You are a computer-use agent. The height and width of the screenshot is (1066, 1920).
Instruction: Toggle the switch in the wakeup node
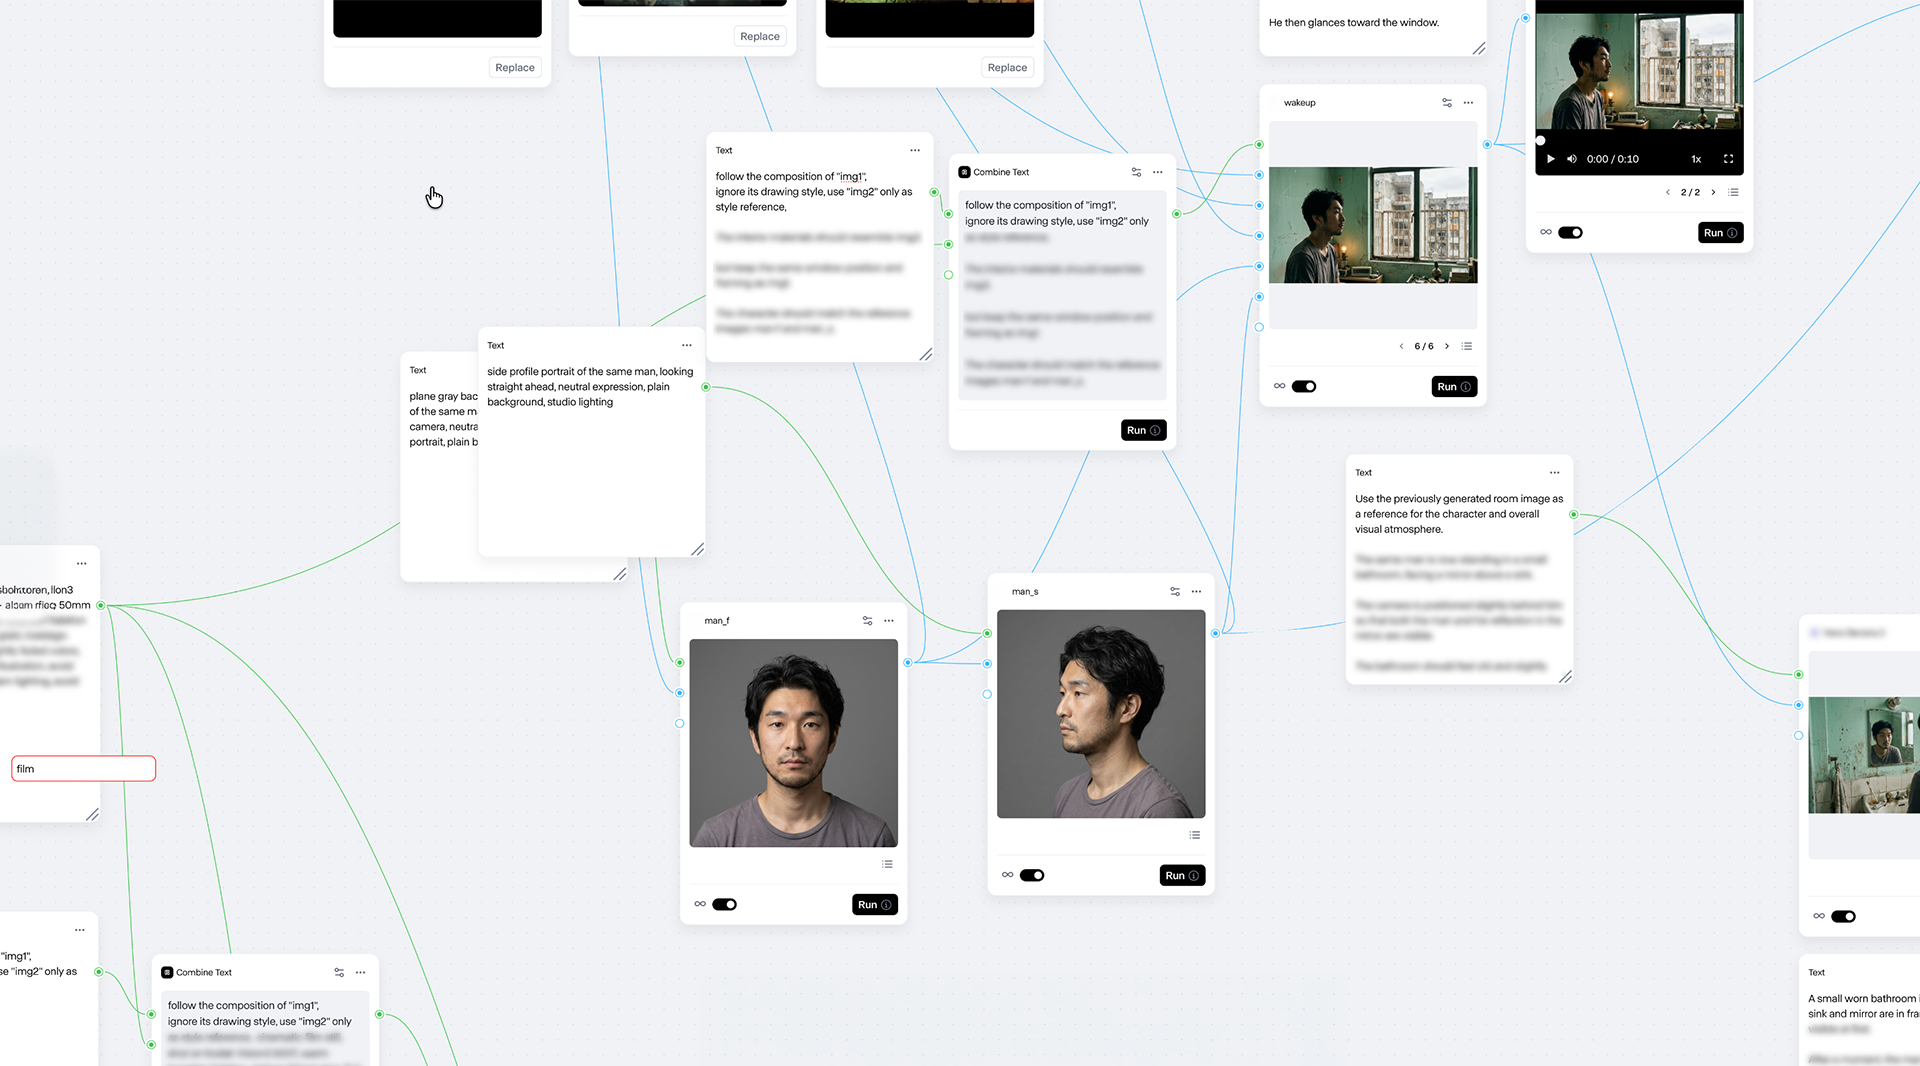click(1304, 386)
